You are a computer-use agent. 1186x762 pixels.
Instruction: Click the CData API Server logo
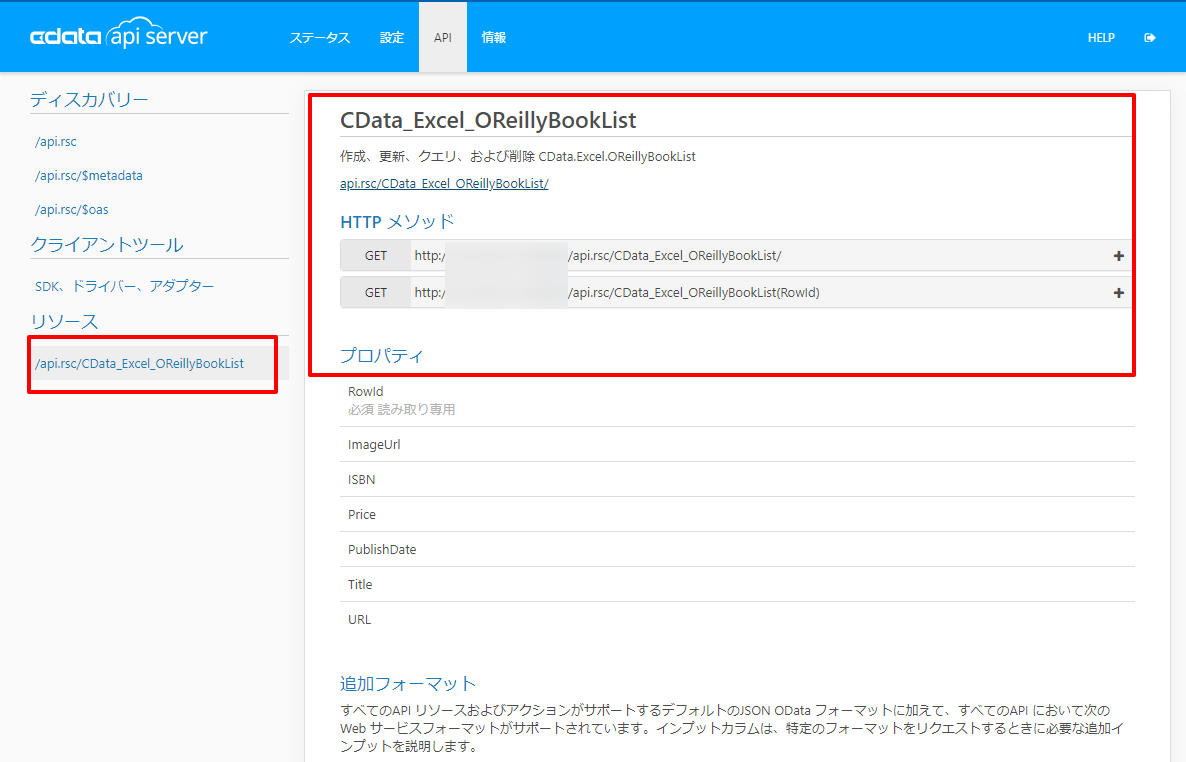118,35
